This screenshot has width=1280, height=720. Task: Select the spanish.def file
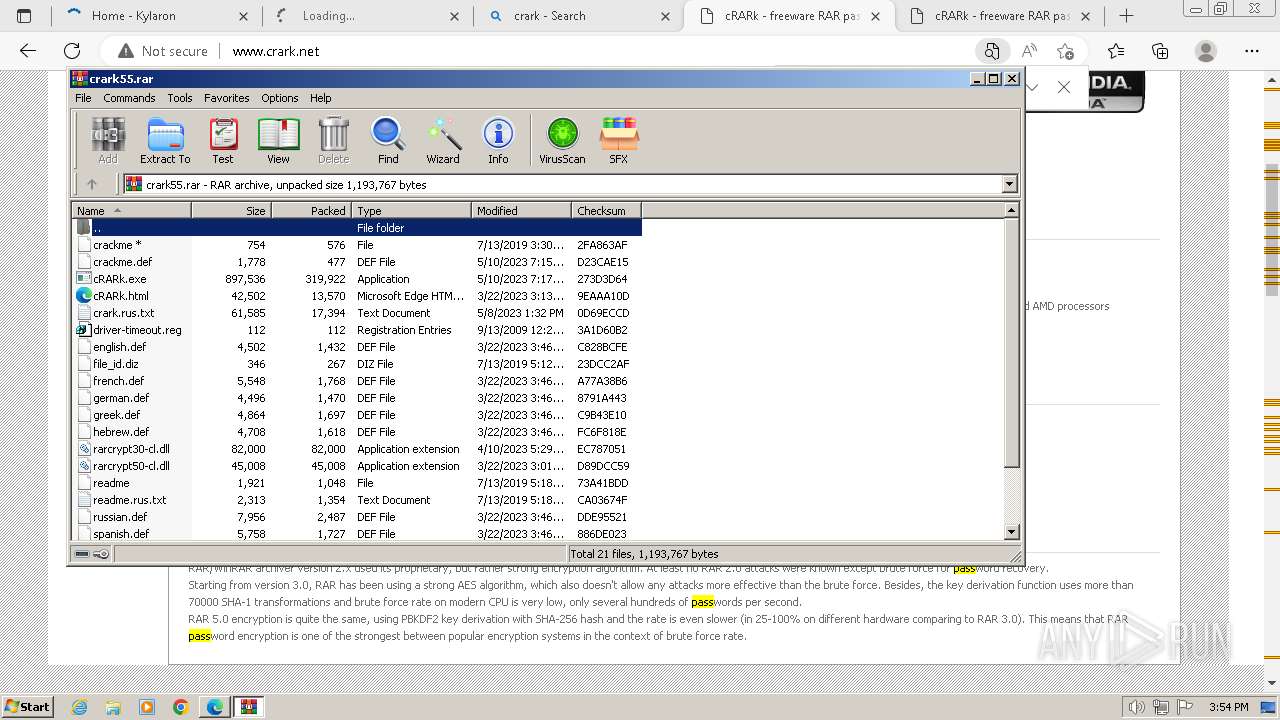click(x=357, y=534)
